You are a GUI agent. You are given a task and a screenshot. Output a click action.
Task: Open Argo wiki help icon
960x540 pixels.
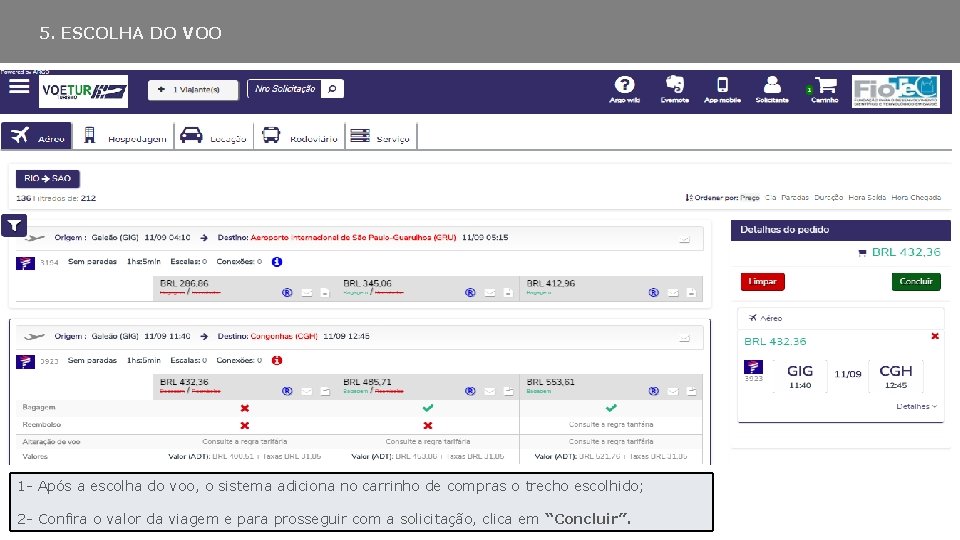click(x=624, y=89)
